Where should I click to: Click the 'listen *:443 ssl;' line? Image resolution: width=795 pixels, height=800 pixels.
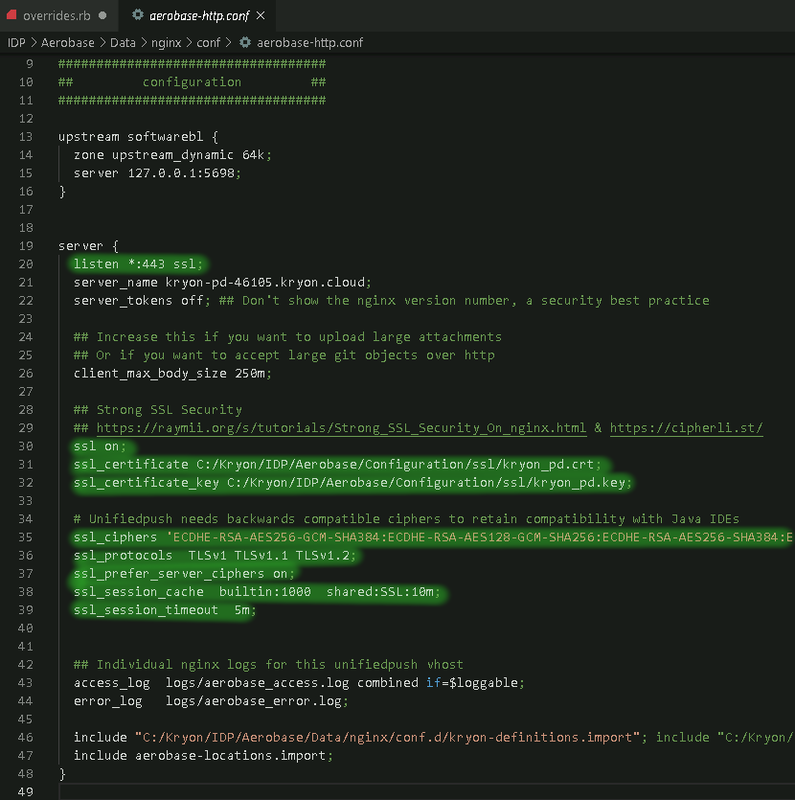tap(138, 264)
